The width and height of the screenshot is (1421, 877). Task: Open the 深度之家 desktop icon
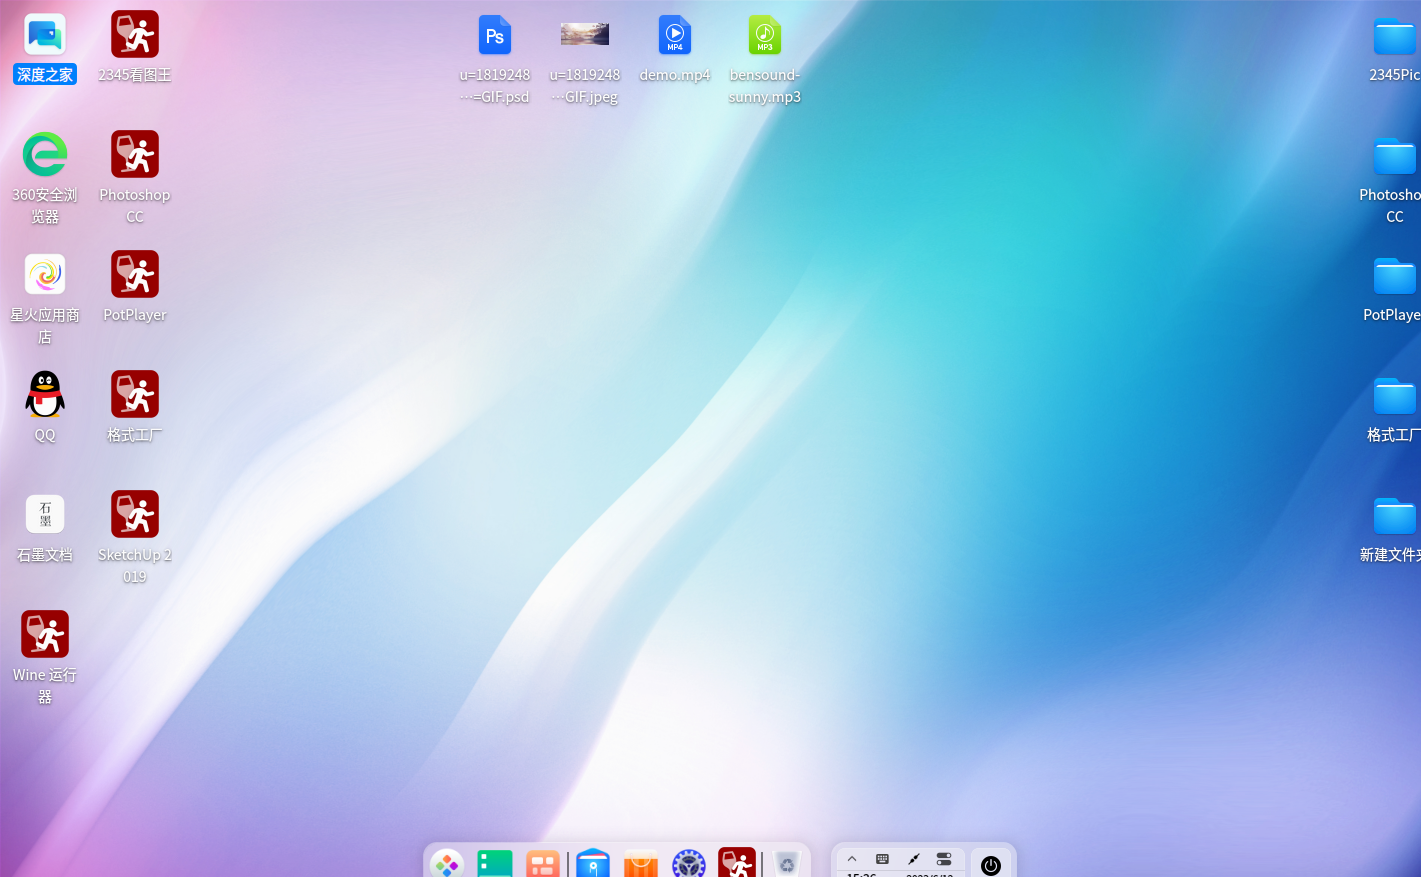coord(45,36)
